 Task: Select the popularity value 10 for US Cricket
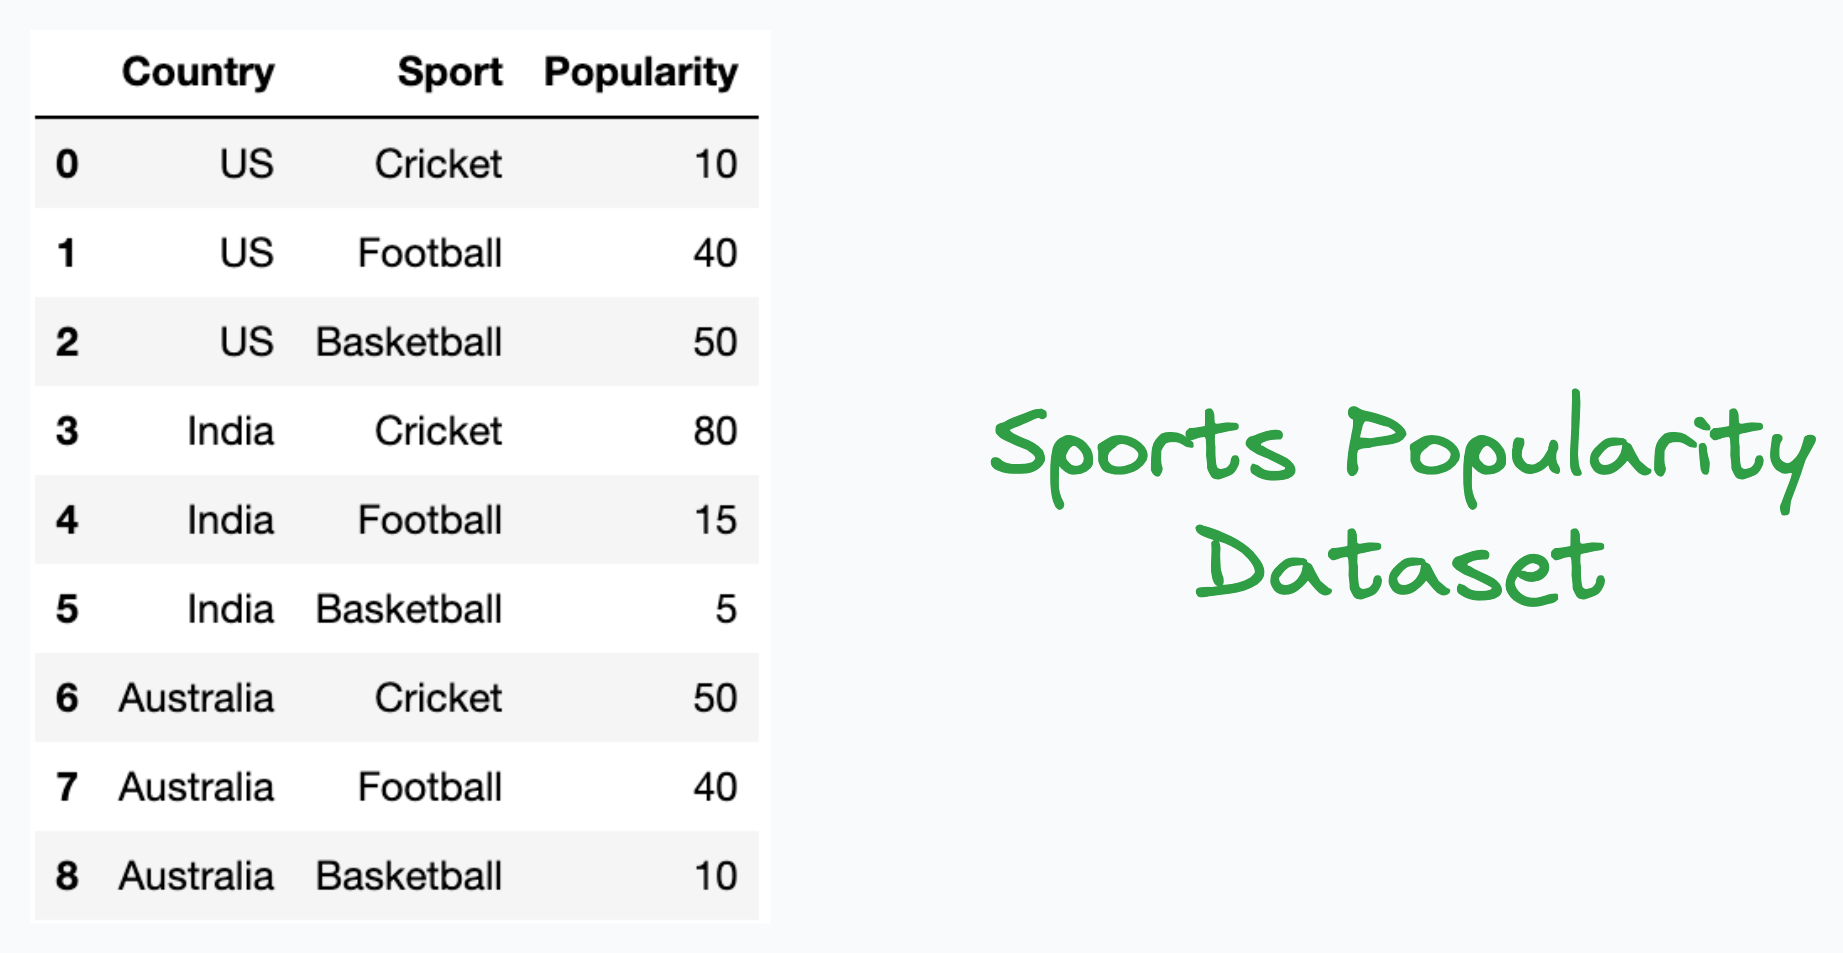point(715,164)
